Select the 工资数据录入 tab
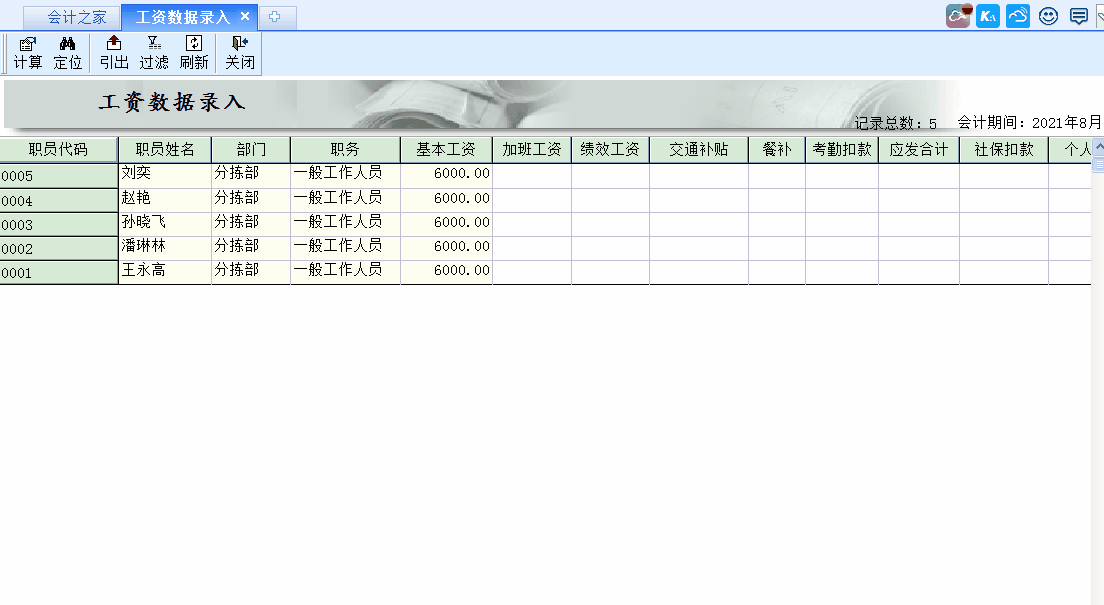This screenshot has width=1104, height=605. (x=182, y=17)
